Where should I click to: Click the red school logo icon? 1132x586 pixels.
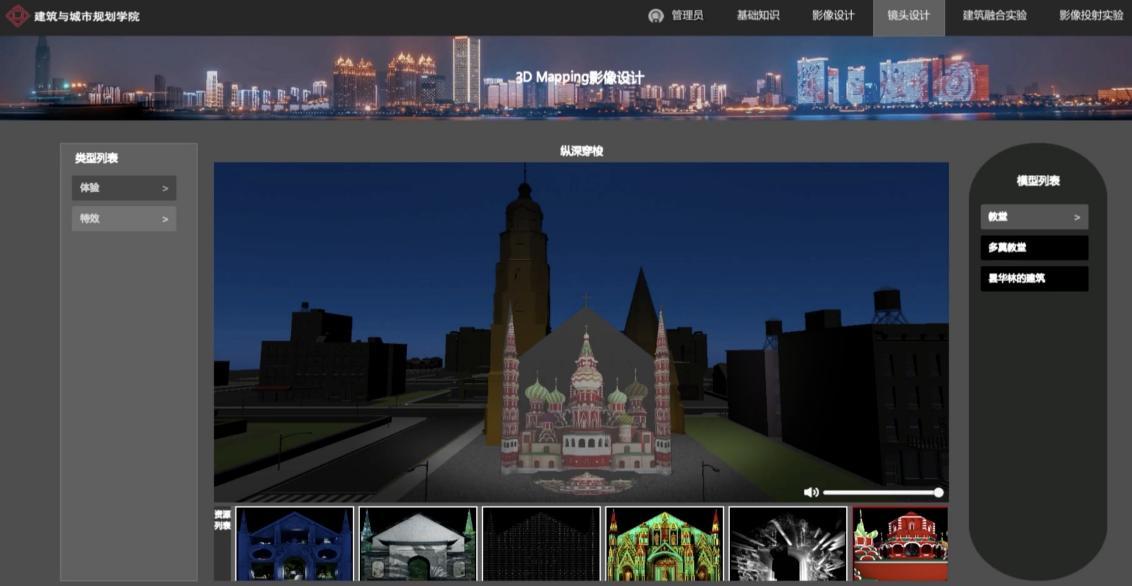tap(17, 16)
